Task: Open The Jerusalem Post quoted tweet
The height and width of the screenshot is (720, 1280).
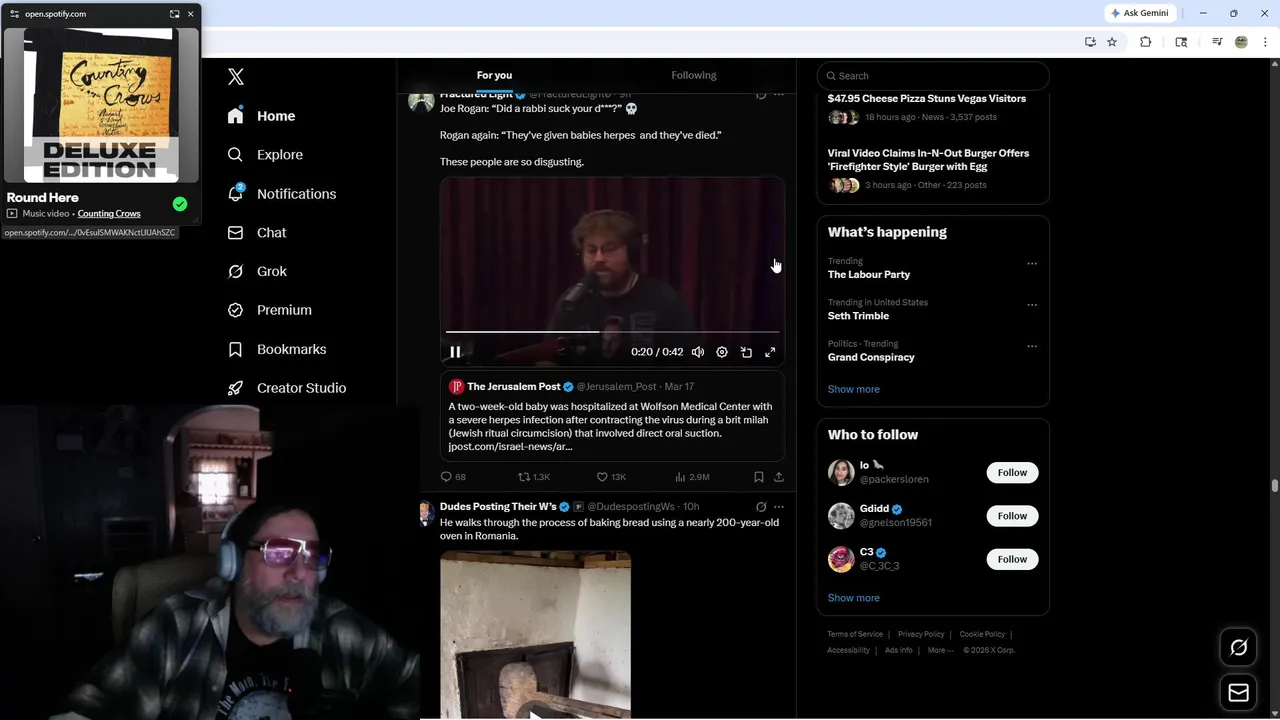Action: [x=612, y=416]
